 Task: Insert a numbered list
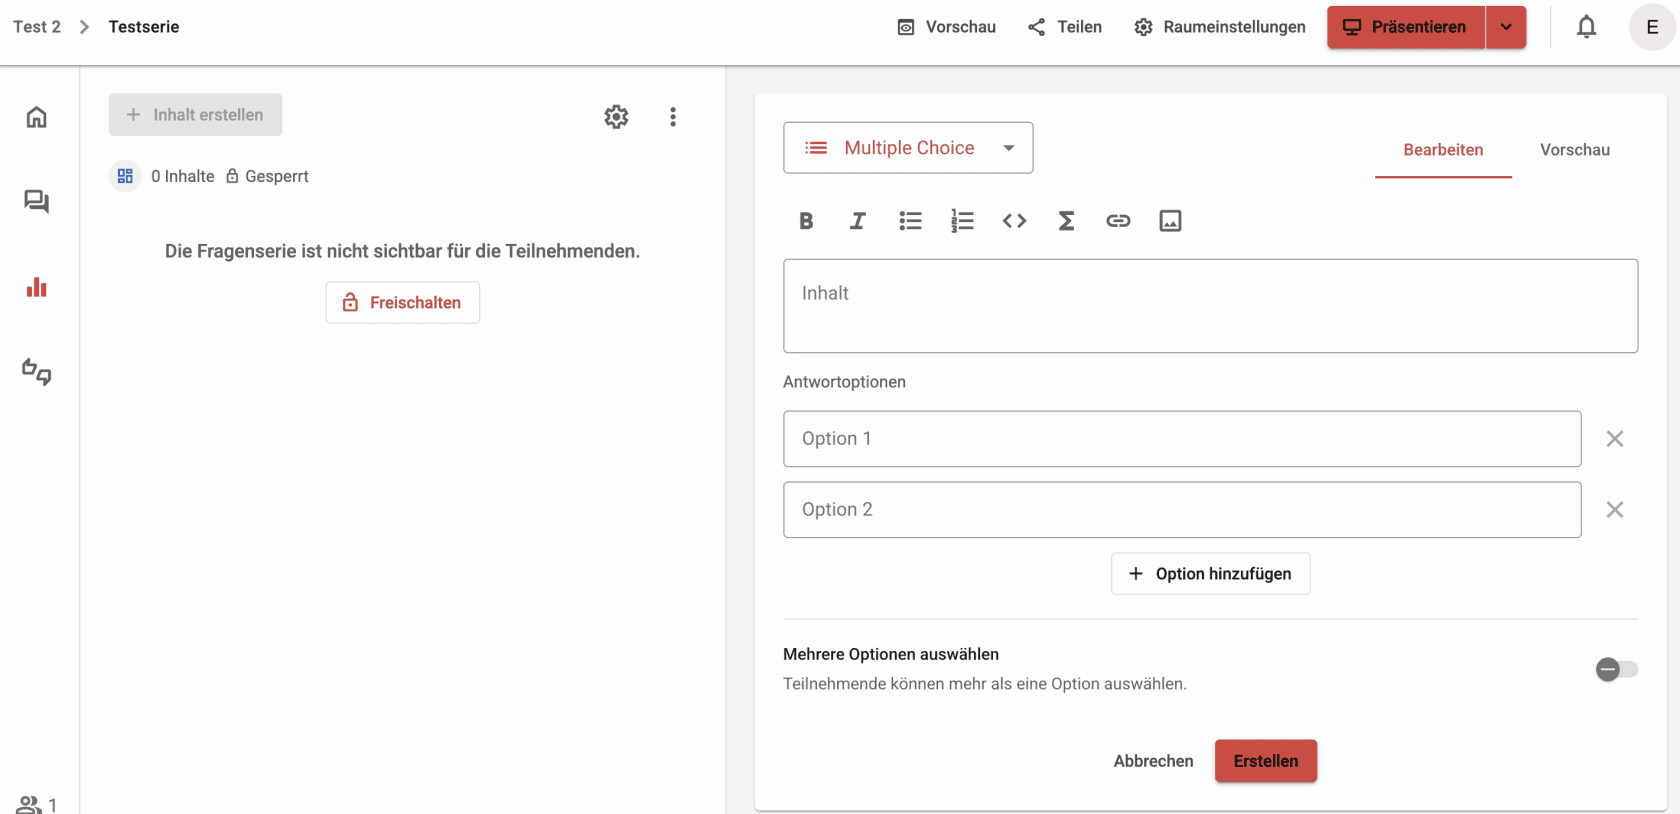click(x=962, y=221)
